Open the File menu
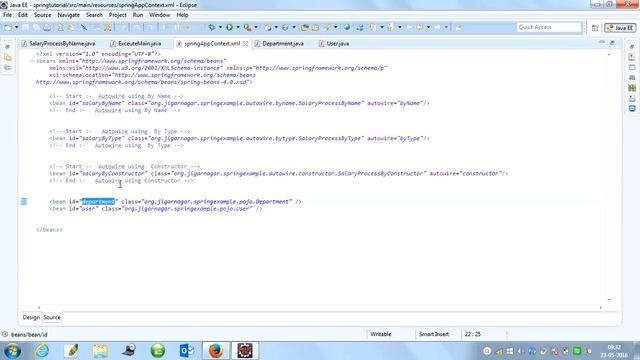The image size is (640, 360). pyautogui.click(x=7, y=15)
